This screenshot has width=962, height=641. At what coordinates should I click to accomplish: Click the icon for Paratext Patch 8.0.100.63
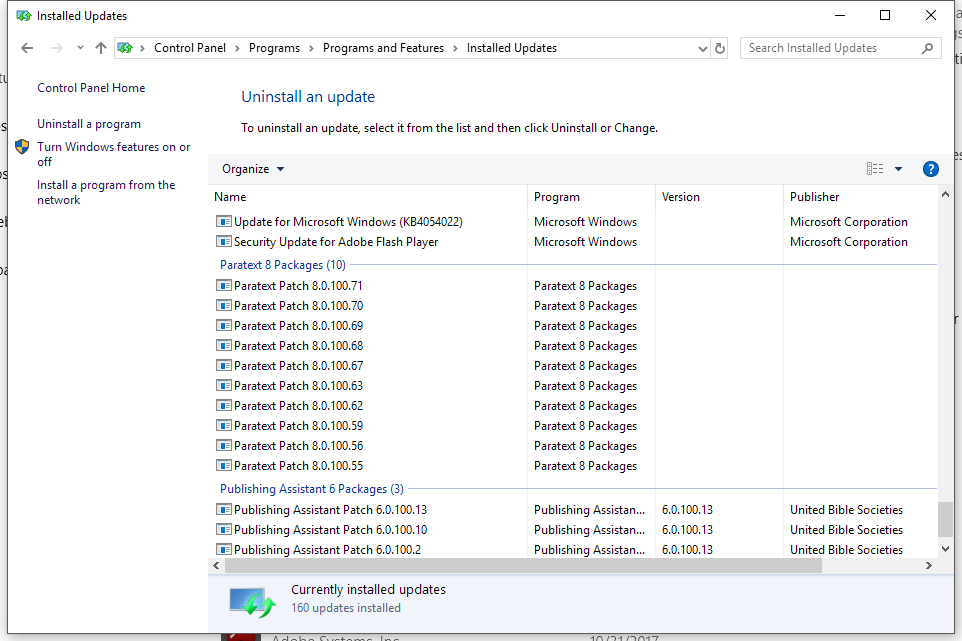pos(223,386)
